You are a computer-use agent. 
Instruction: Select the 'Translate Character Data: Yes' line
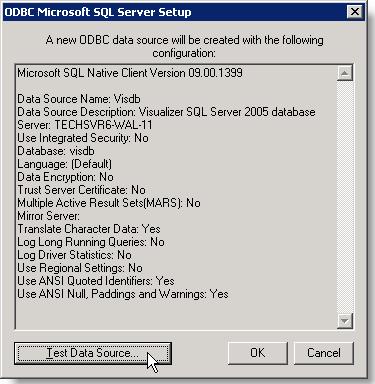coord(89,229)
